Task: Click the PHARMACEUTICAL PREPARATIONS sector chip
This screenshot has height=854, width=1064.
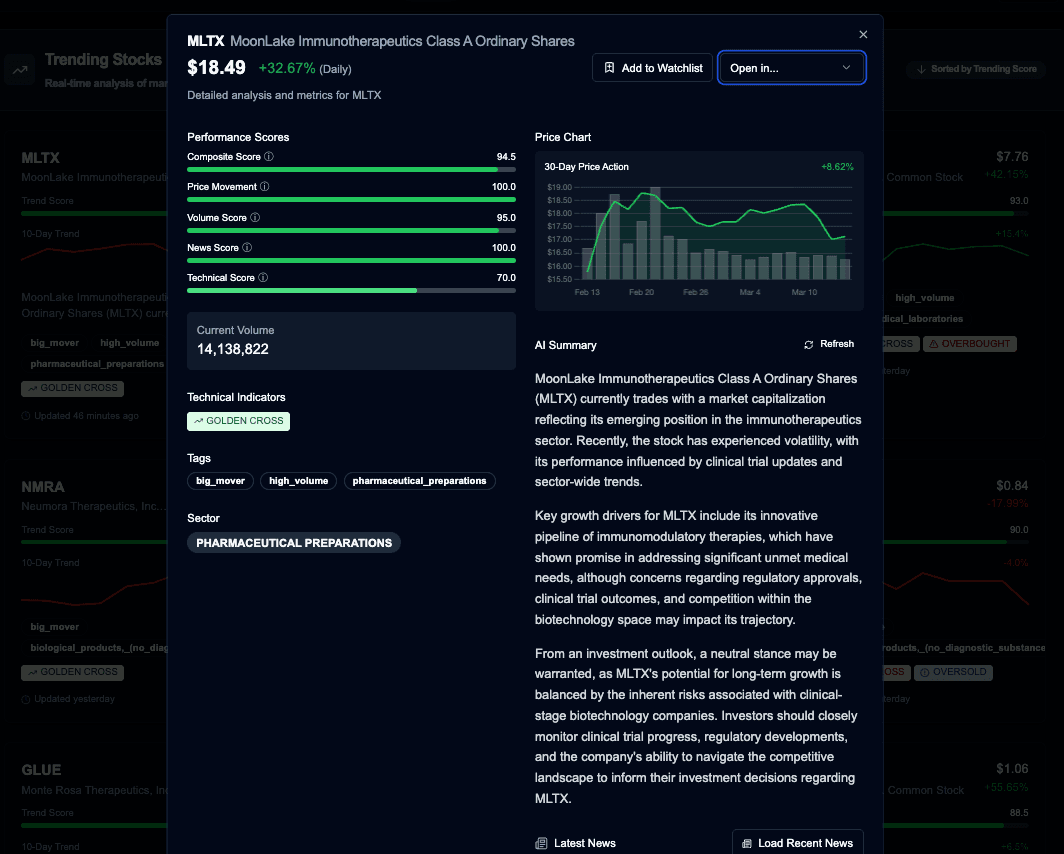Action: 293,543
